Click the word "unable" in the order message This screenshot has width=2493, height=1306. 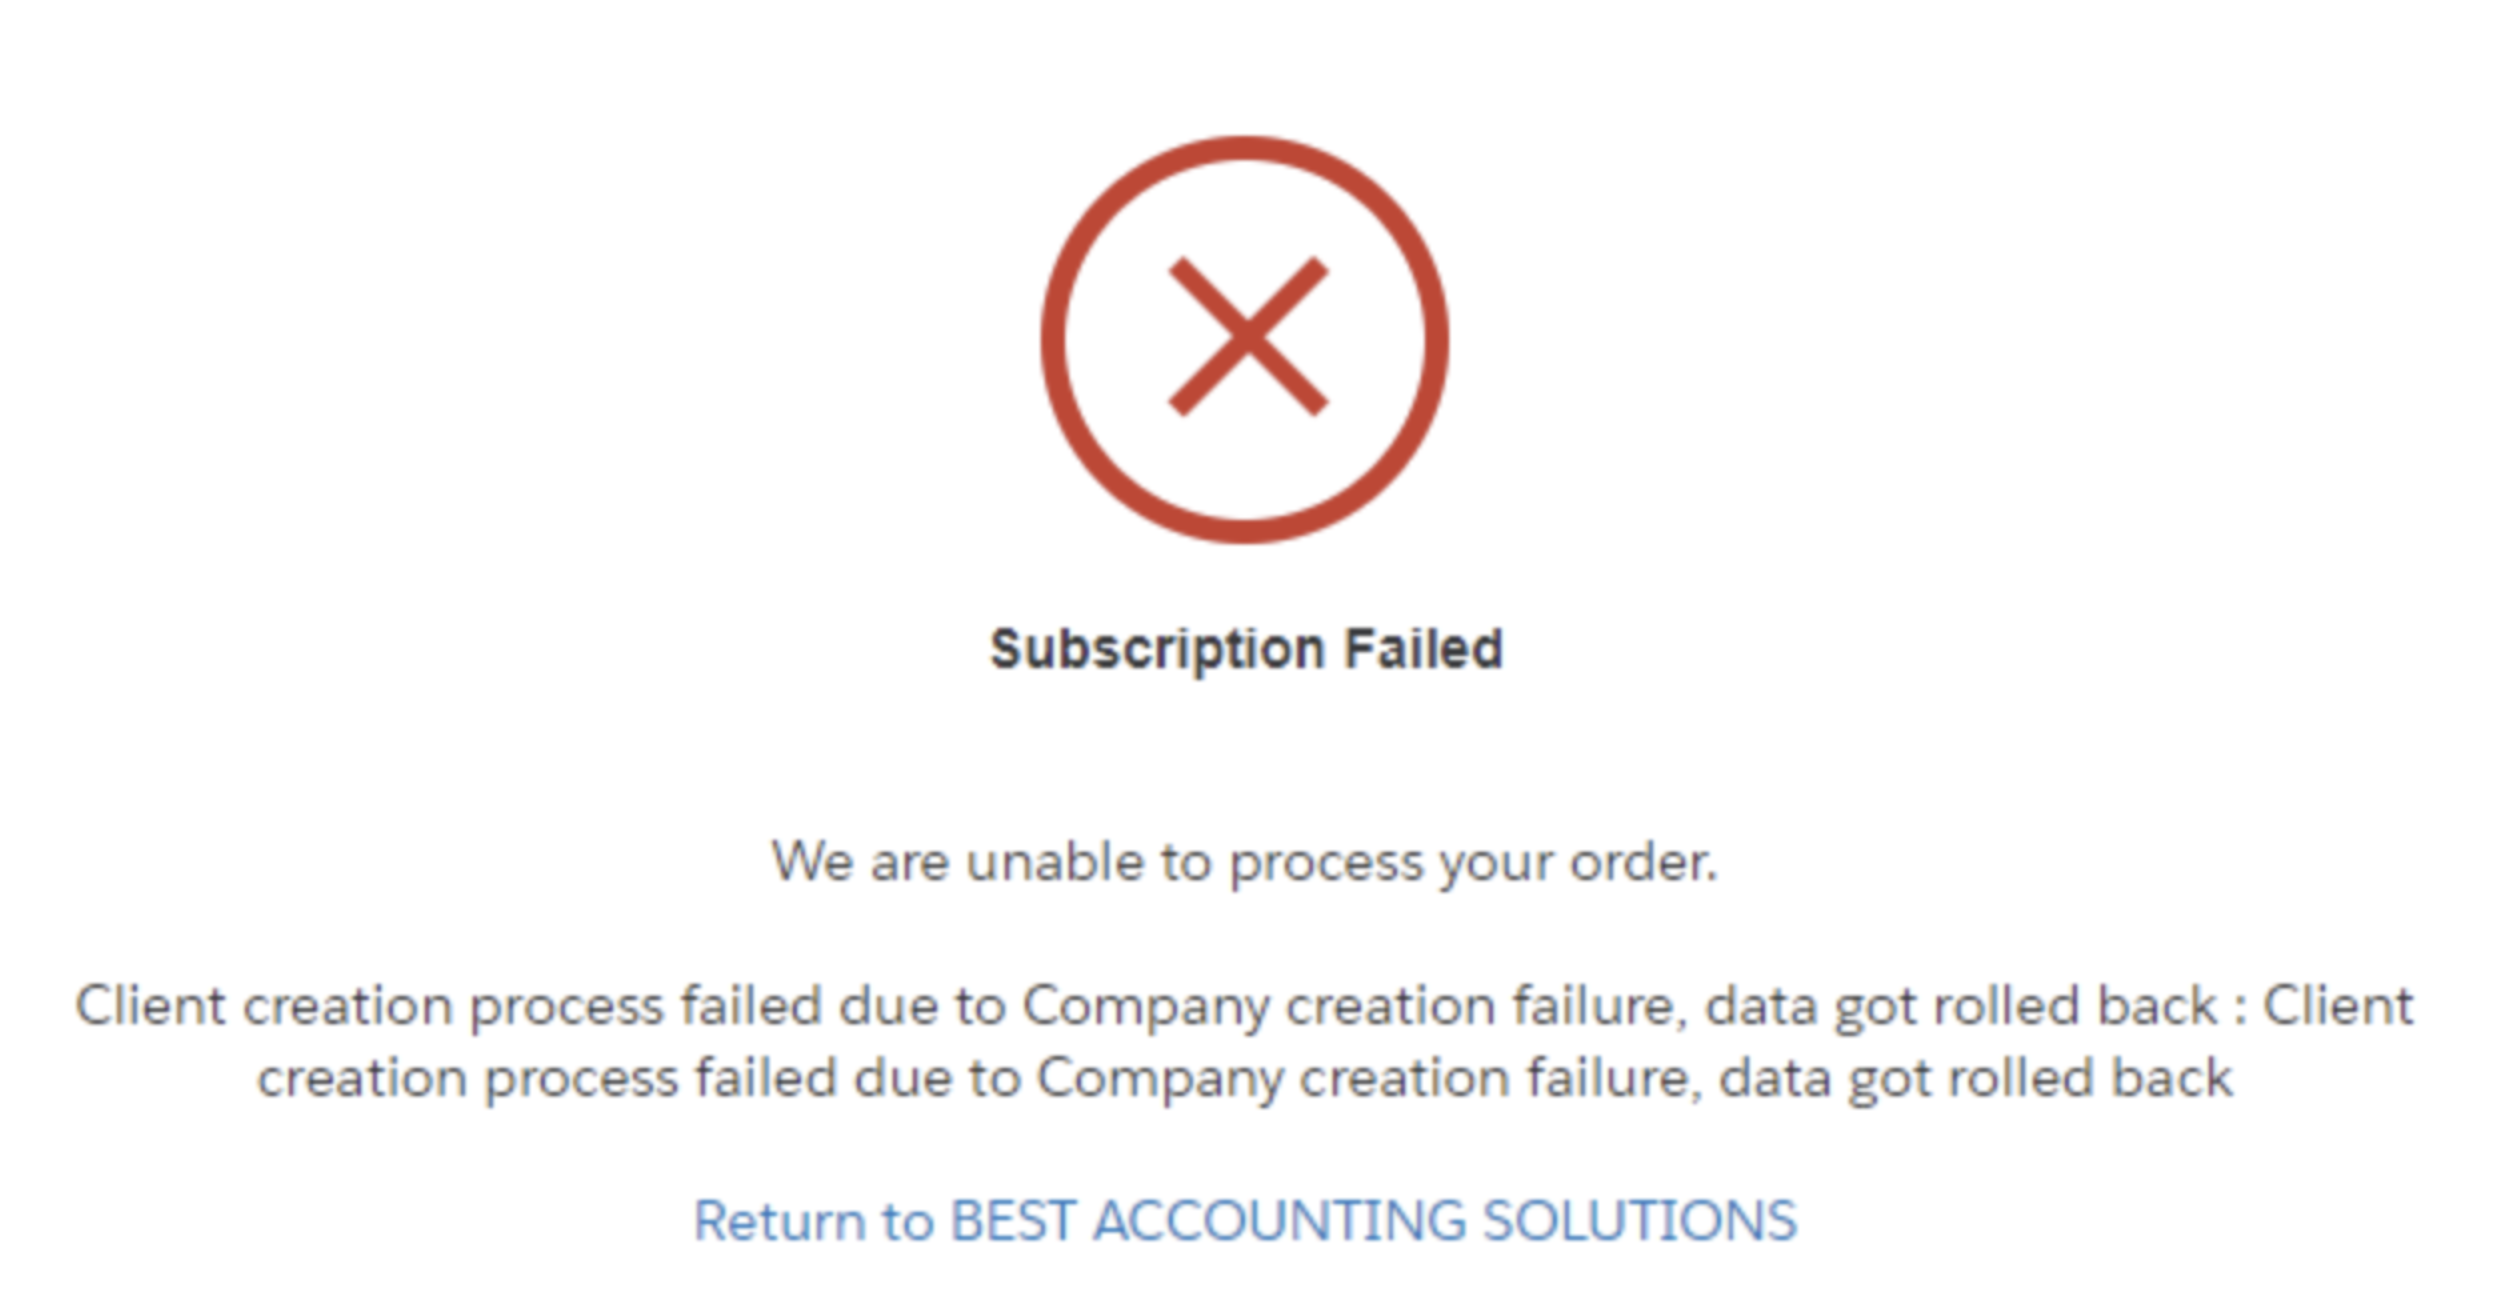point(1054,862)
